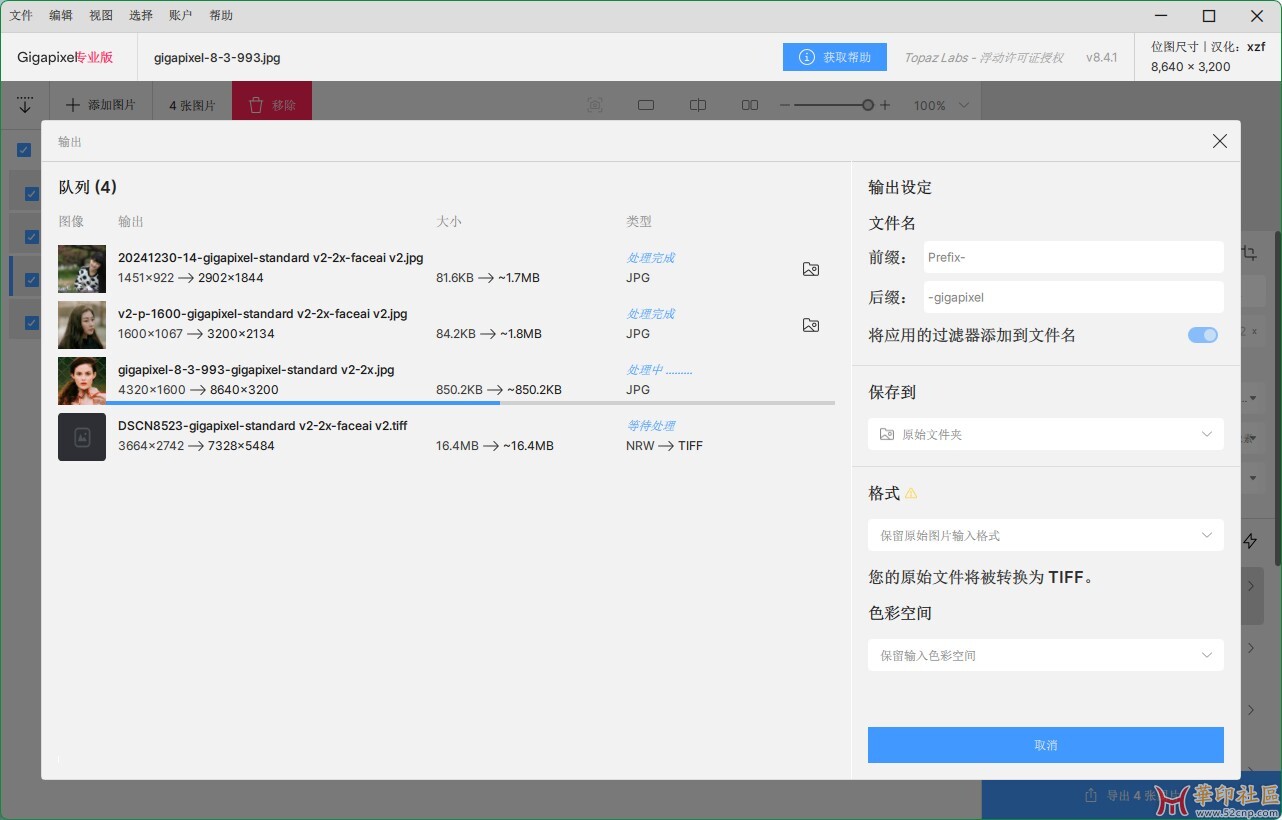Choose the side-by-side view icon
The width and height of the screenshot is (1282, 820).
(x=750, y=105)
